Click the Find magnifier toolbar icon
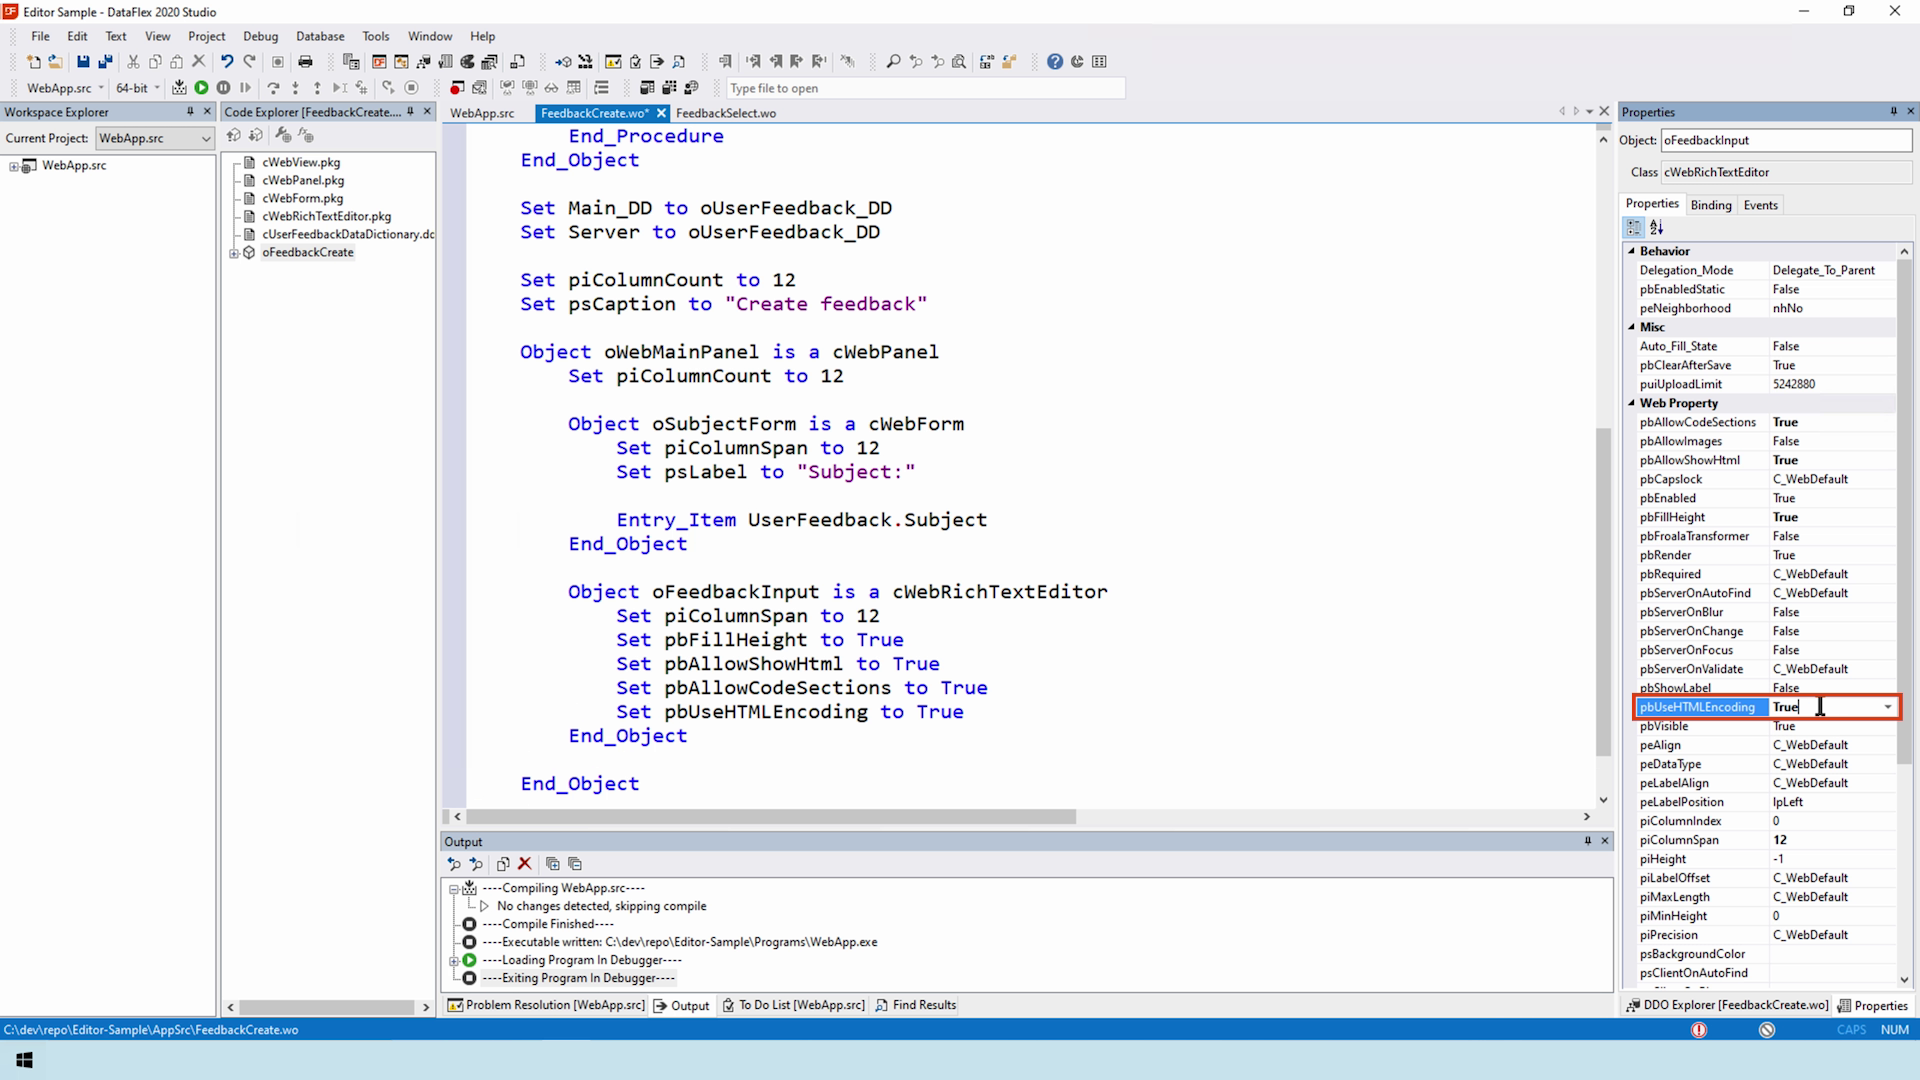 coord(893,62)
